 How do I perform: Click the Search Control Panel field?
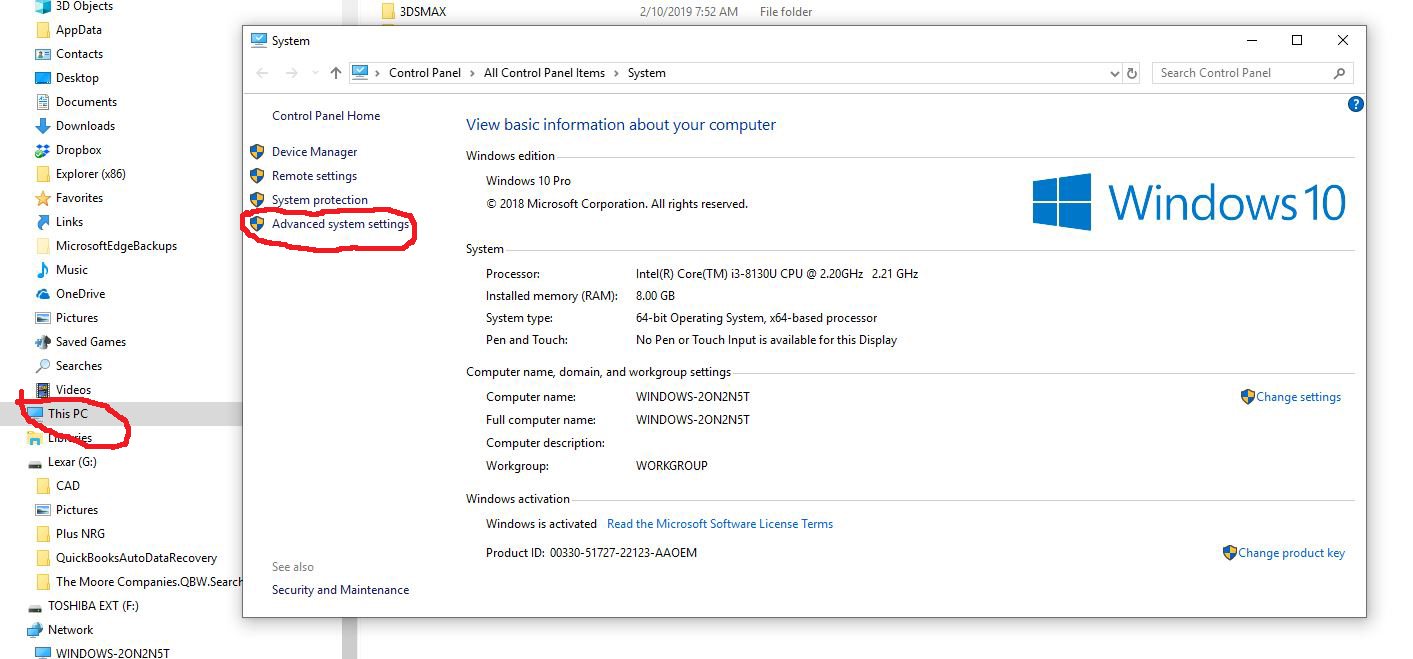1253,73
